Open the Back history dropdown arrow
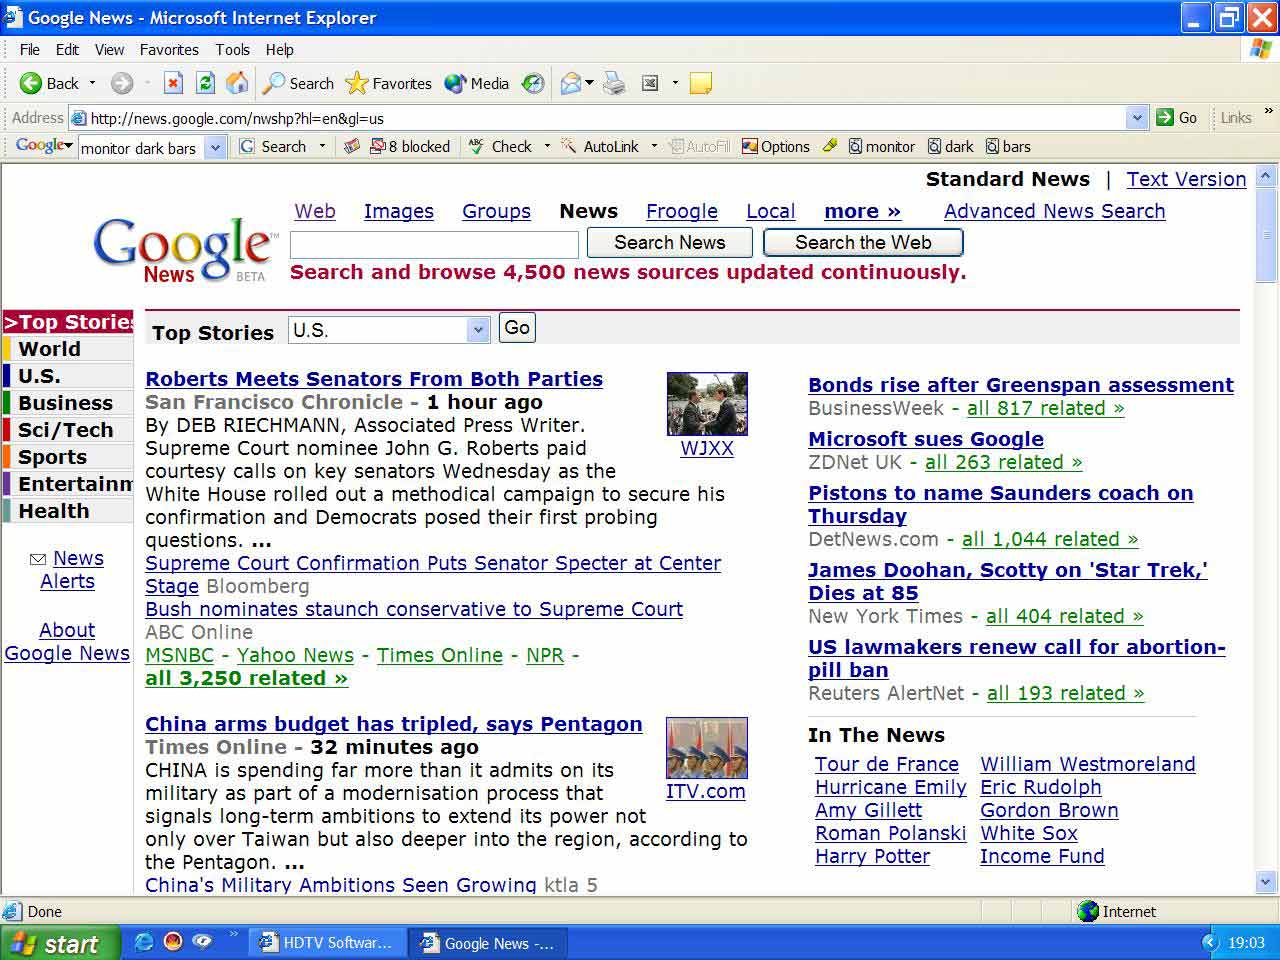 [x=93, y=84]
